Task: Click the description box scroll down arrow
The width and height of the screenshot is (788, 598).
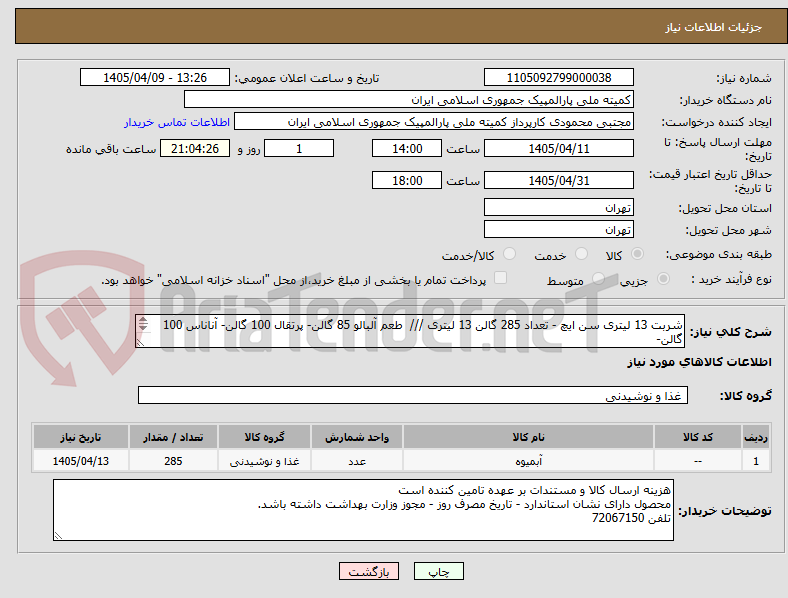Action: (143, 328)
